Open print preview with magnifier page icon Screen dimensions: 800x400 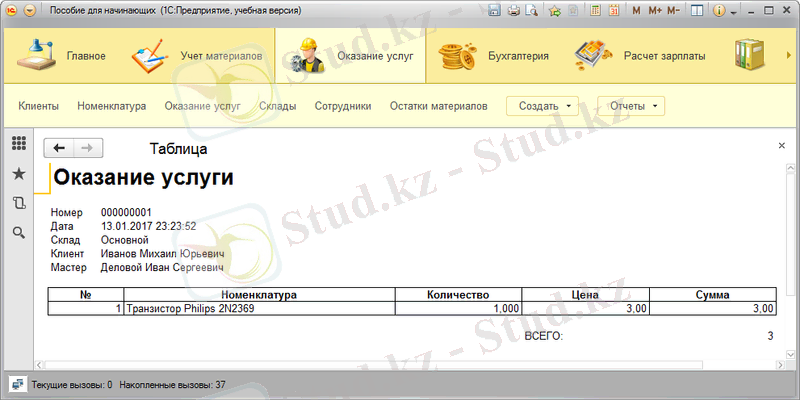(532, 10)
